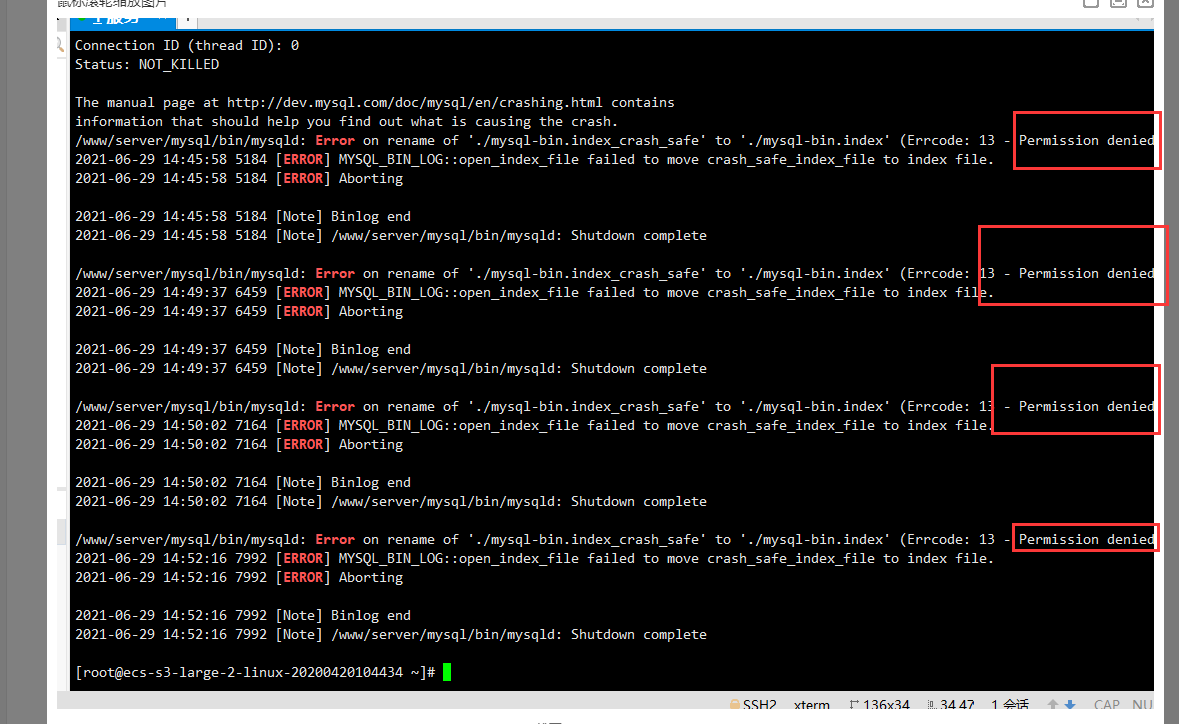Click the 'Status: NOT_KILLED' line
1179x724 pixels.
147,64
